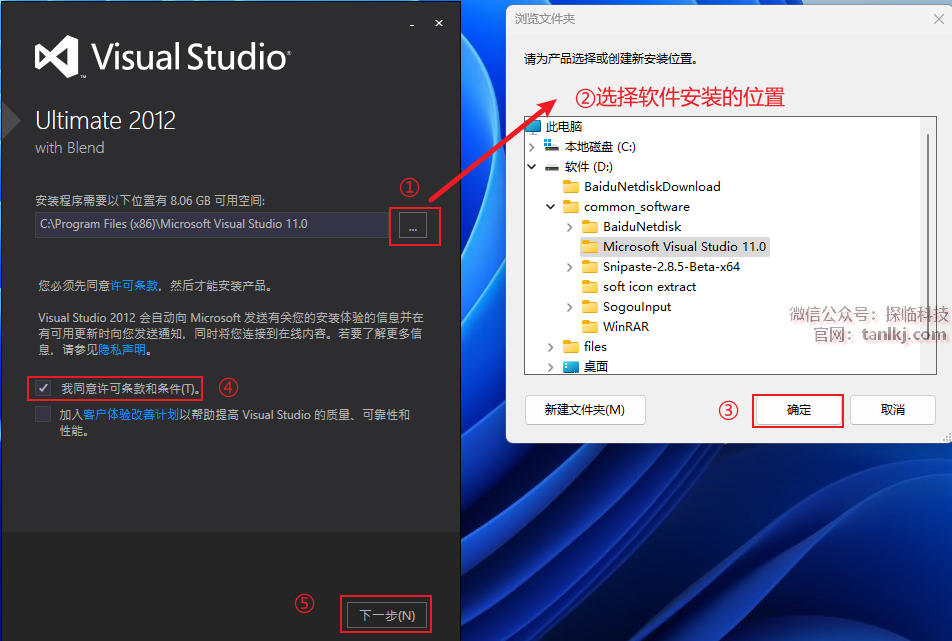
Task: Enable the 客户体验改善计划 participation checkbox
Action: coord(42,414)
